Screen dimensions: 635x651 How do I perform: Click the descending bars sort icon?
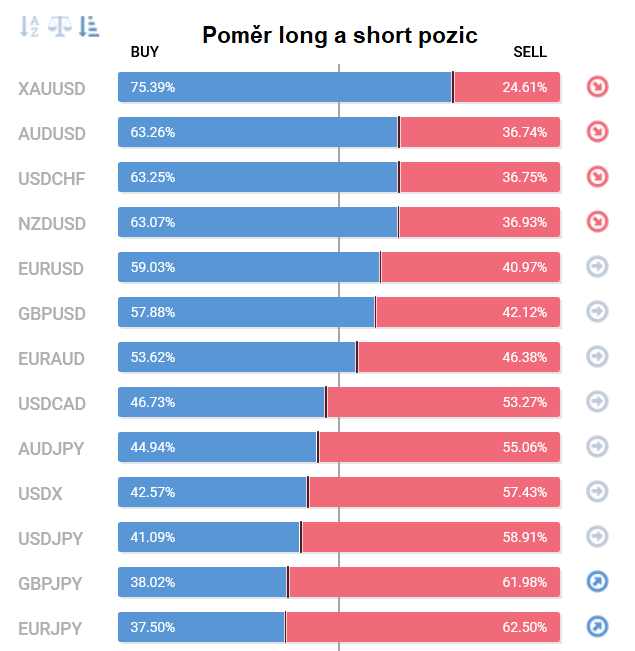89,27
